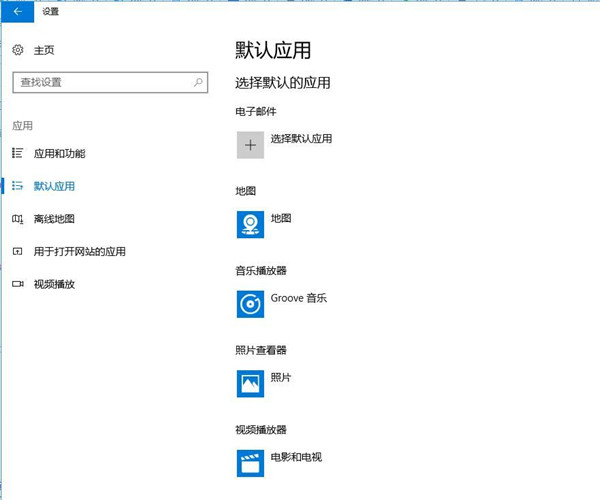Click the 照片 app icon

[x=250, y=384]
